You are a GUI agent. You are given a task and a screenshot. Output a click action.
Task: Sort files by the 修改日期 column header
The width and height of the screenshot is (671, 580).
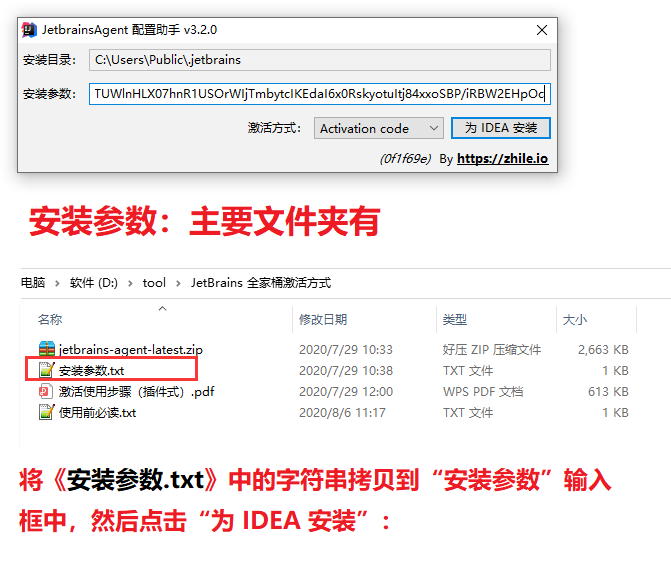pyautogui.click(x=322, y=319)
